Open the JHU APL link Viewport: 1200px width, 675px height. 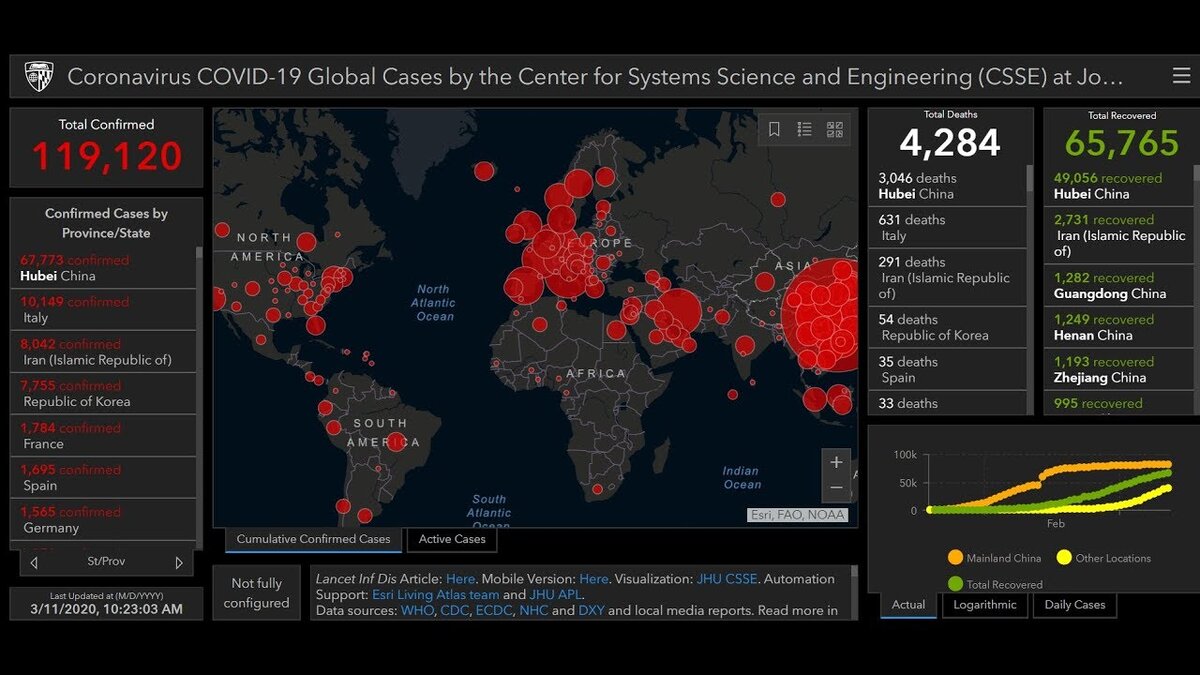[x=555, y=595]
